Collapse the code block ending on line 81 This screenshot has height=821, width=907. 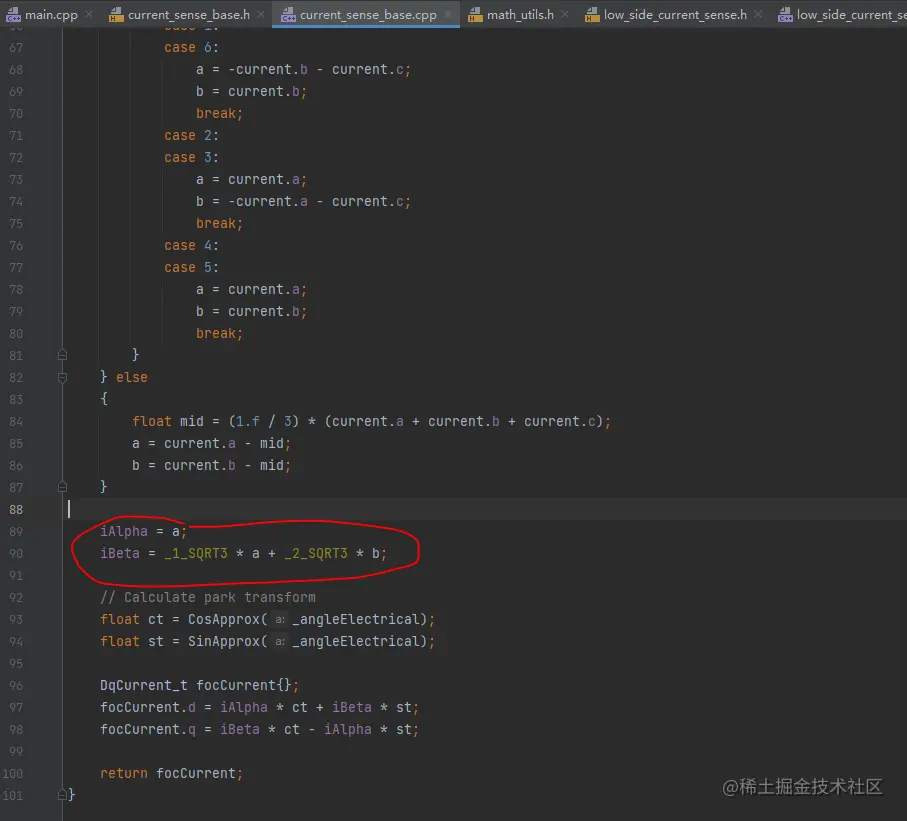coord(62,355)
